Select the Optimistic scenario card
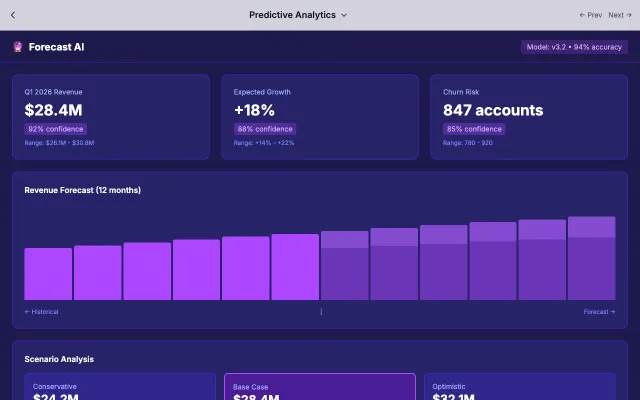The image size is (640, 400). coord(520,387)
